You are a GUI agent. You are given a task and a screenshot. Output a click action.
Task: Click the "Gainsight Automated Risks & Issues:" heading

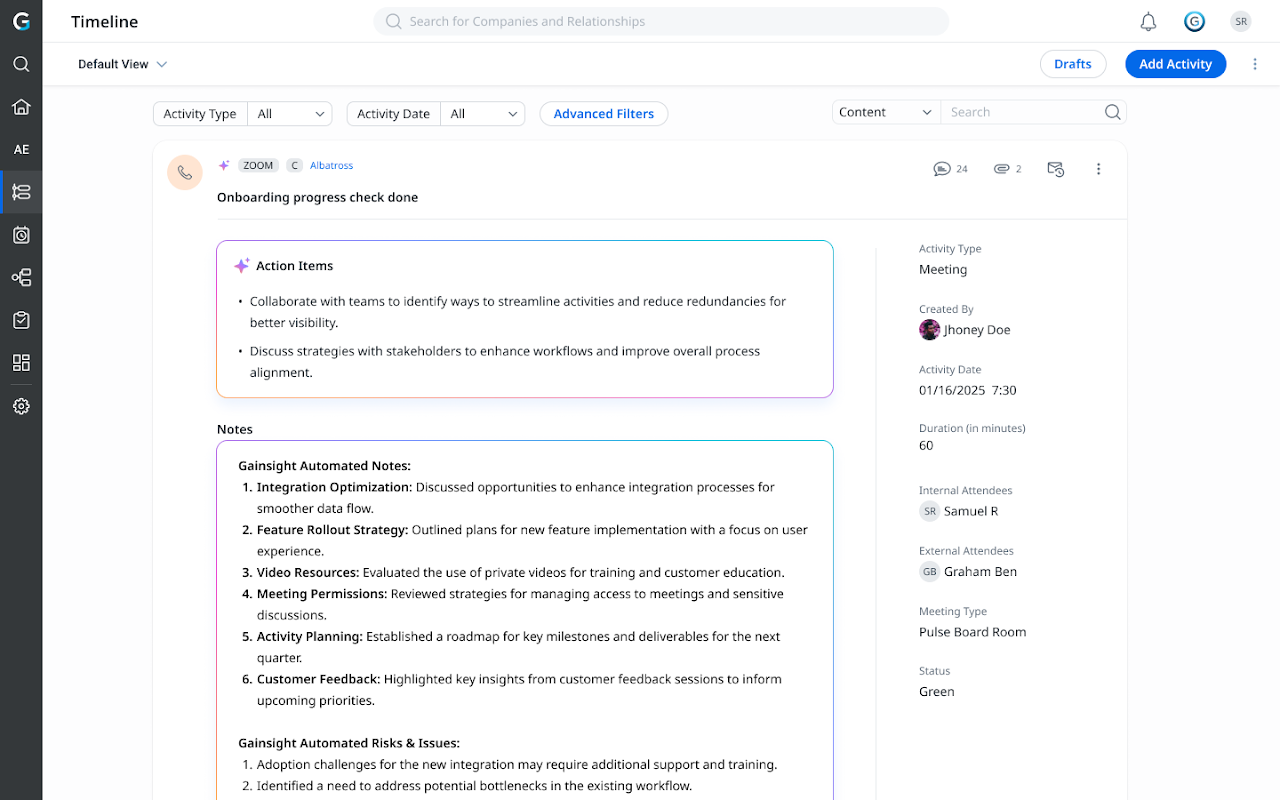point(349,743)
